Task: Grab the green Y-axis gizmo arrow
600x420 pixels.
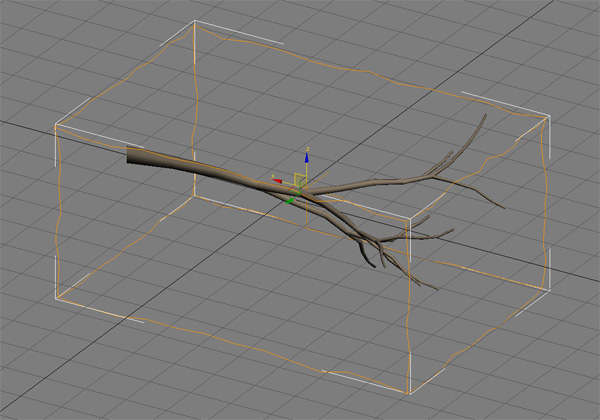Action: point(290,201)
